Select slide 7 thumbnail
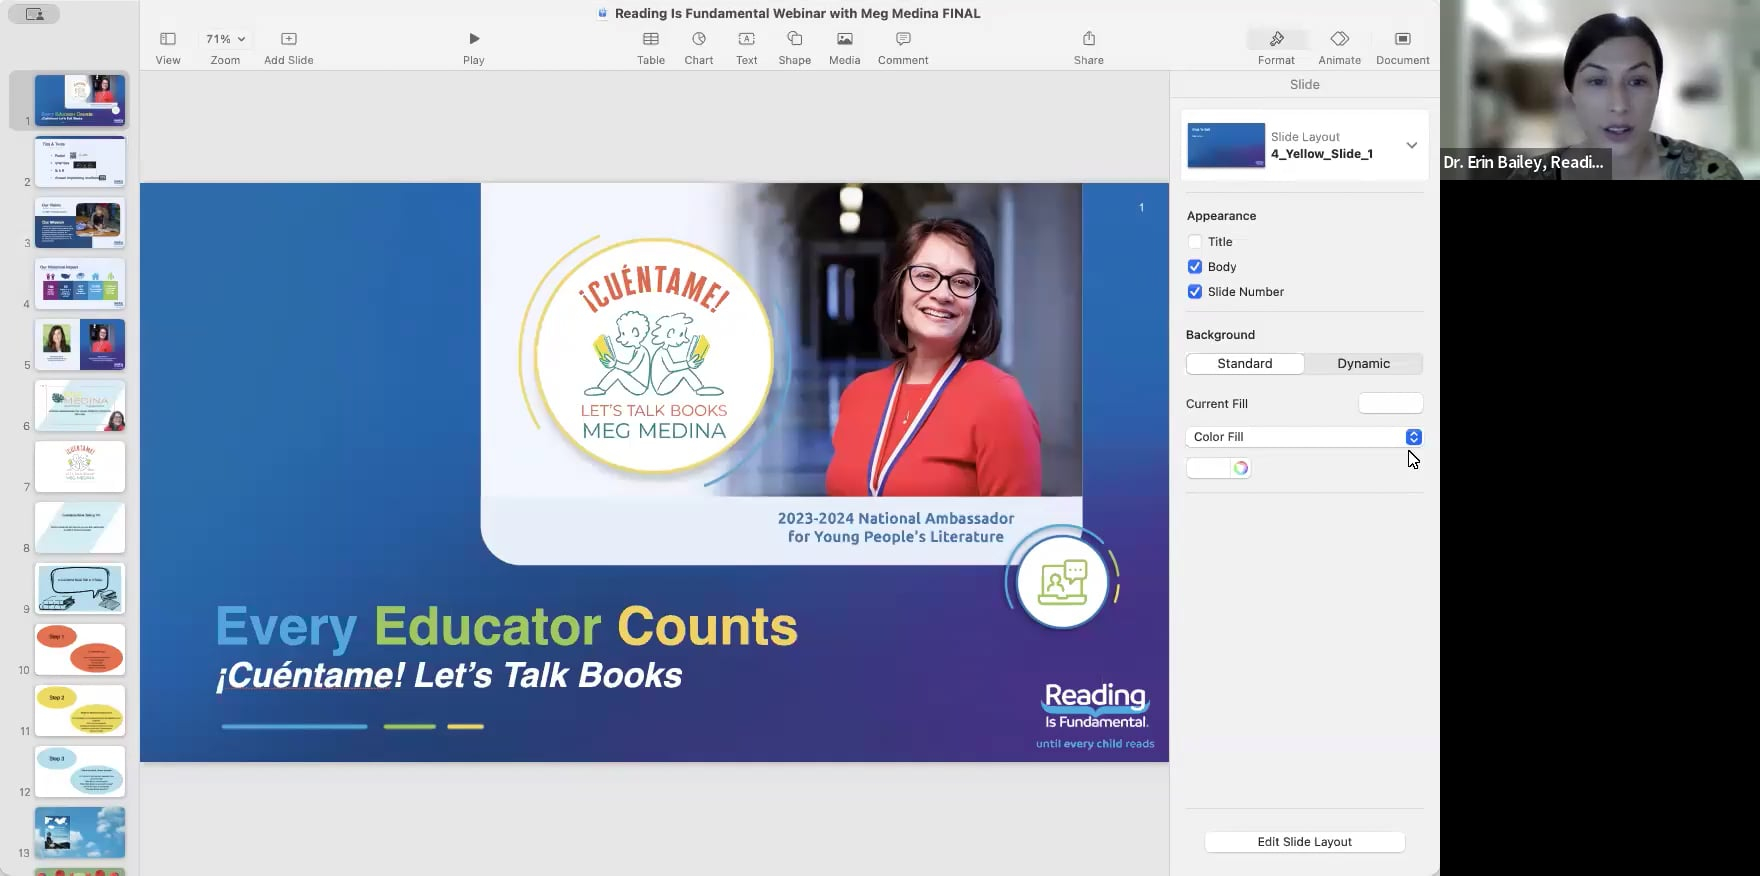1760x876 pixels. (80, 467)
